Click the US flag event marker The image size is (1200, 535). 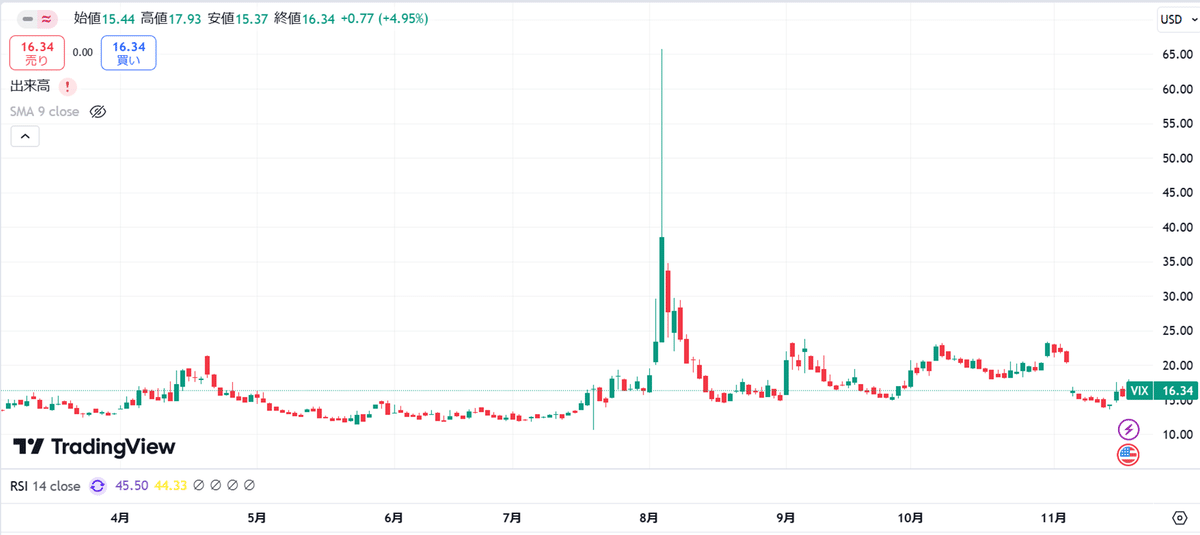tap(1128, 455)
